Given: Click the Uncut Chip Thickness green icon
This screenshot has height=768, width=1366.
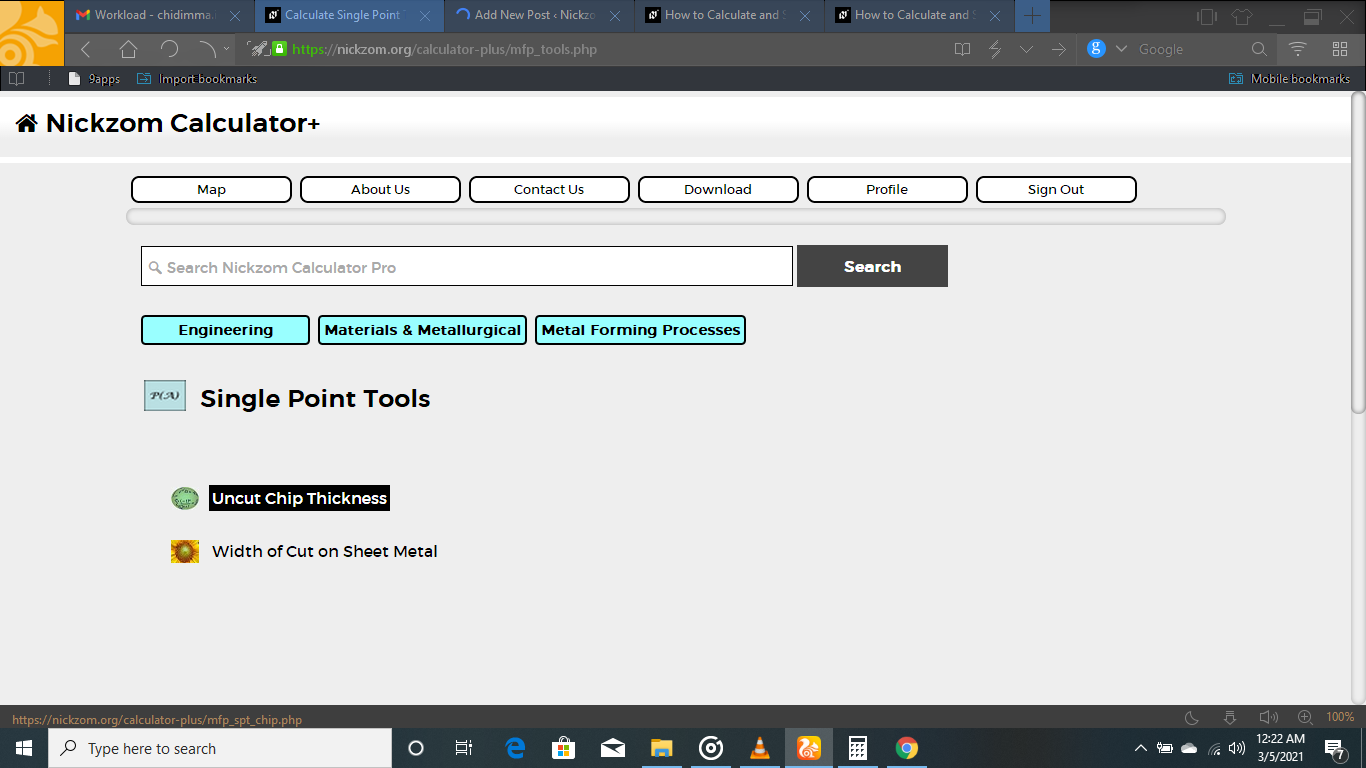Looking at the screenshot, I should [185, 498].
